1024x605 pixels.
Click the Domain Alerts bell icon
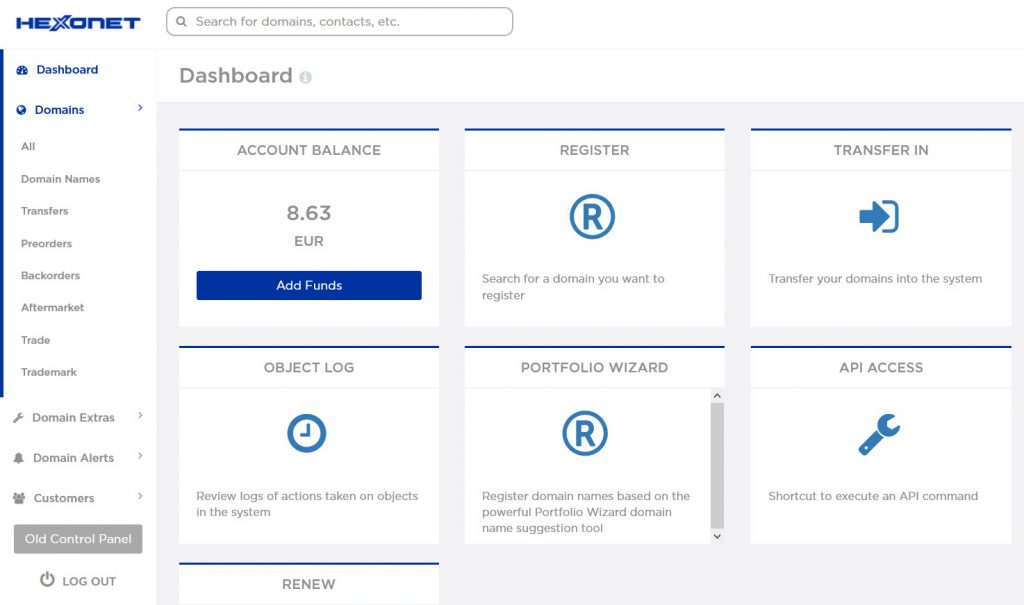click(19, 458)
